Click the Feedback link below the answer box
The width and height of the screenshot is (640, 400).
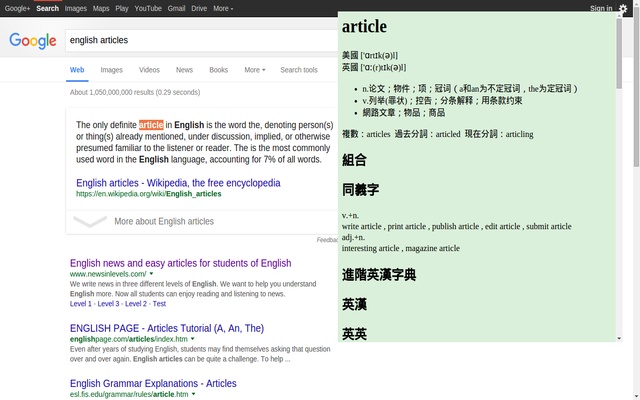(x=327, y=240)
